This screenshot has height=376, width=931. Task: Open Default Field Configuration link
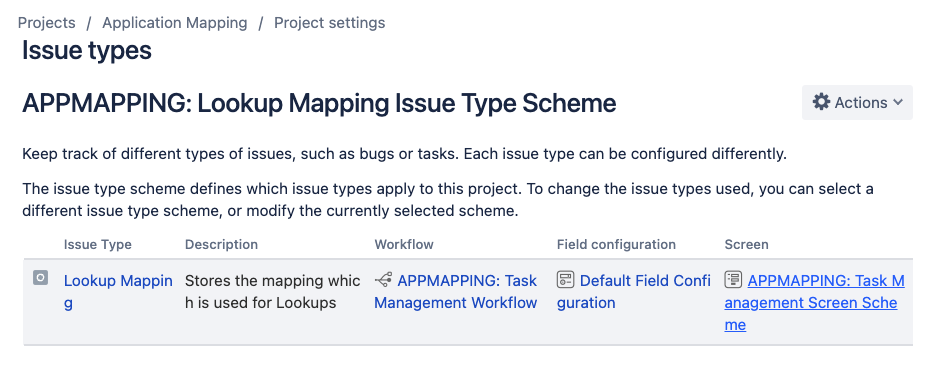634,292
